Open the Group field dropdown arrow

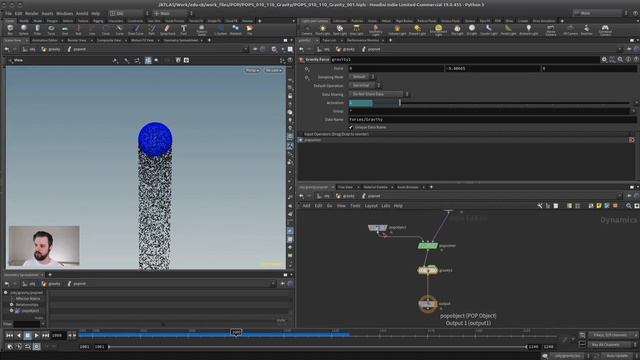[x=633, y=111]
